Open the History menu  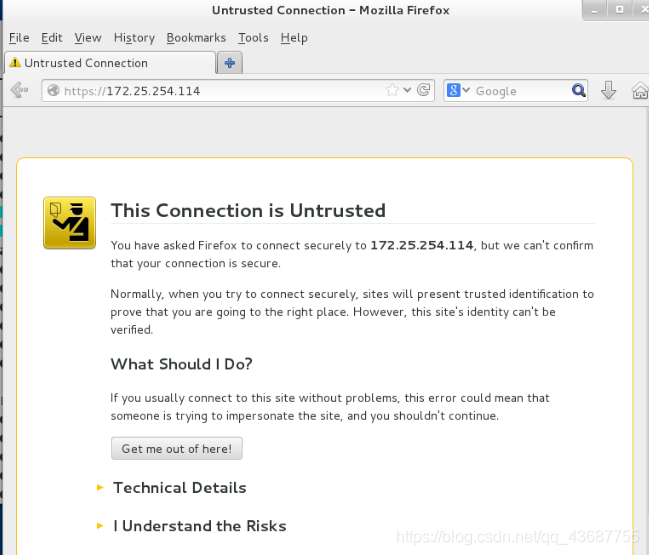pyautogui.click(x=134, y=38)
